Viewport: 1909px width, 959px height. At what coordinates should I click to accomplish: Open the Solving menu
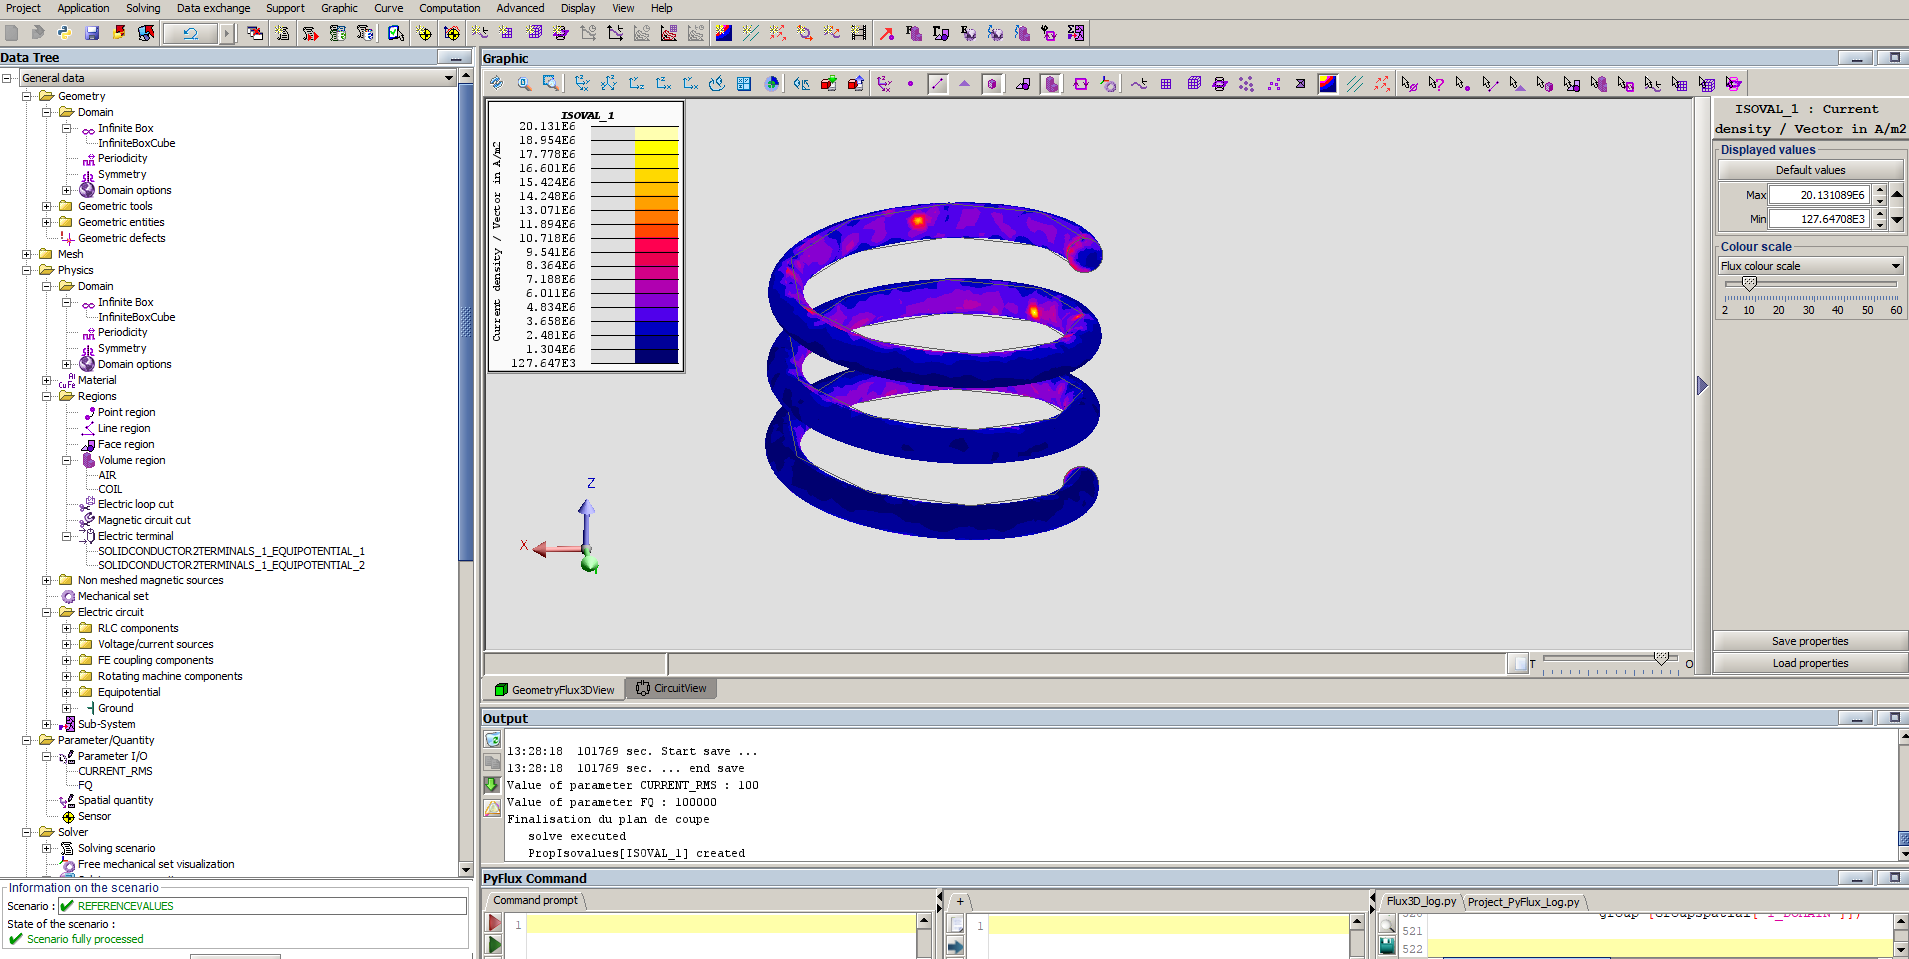click(x=143, y=8)
